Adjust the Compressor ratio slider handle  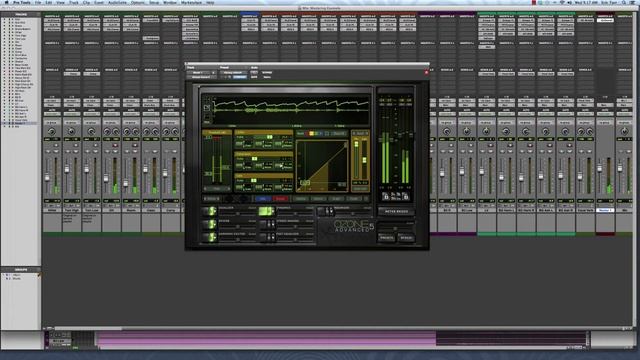pyautogui.click(x=254, y=159)
